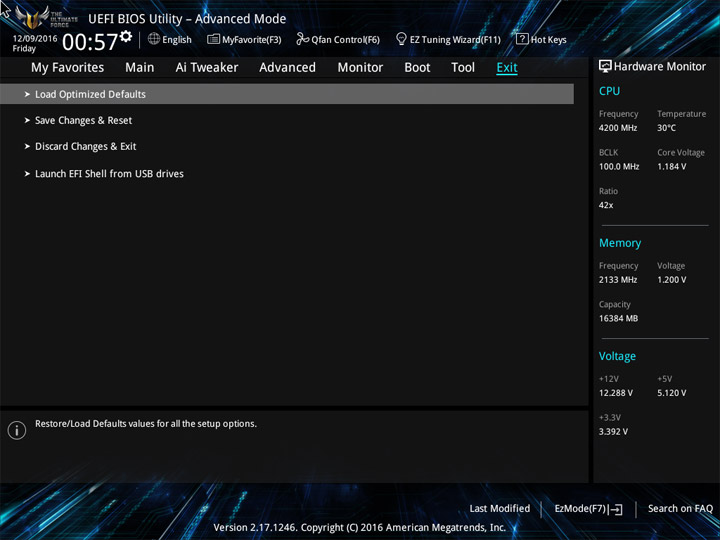Click the Voltage section heading
This screenshot has height=540, width=720.
pyautogui.click(x=617, y=356)
